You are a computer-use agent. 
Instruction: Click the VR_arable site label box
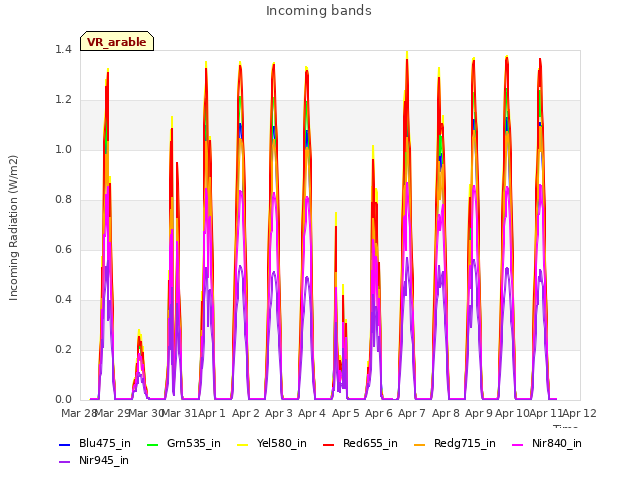coord(117,41)
